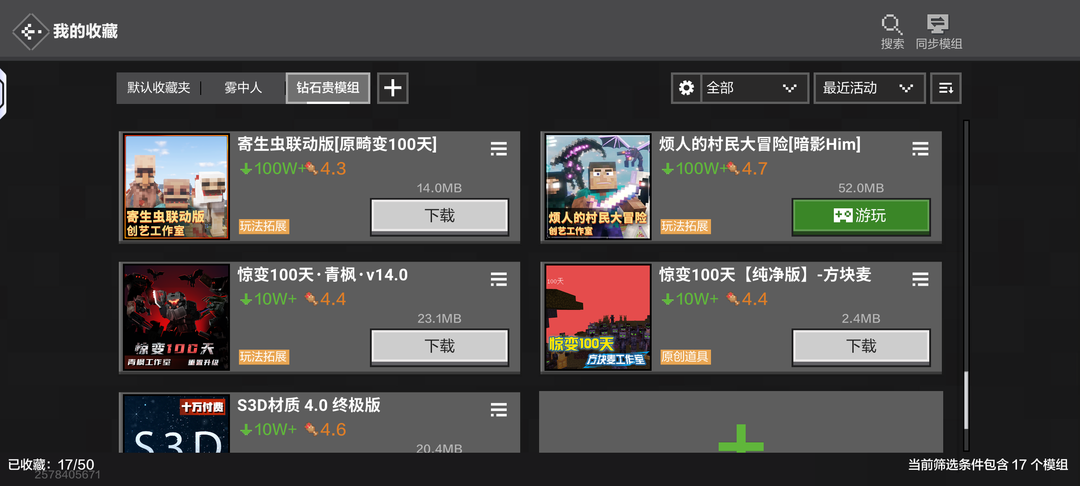Open the 惊变100天 方块麦 thumbnail
Viewport: 1080px width, 486px height.
[598, 317]
